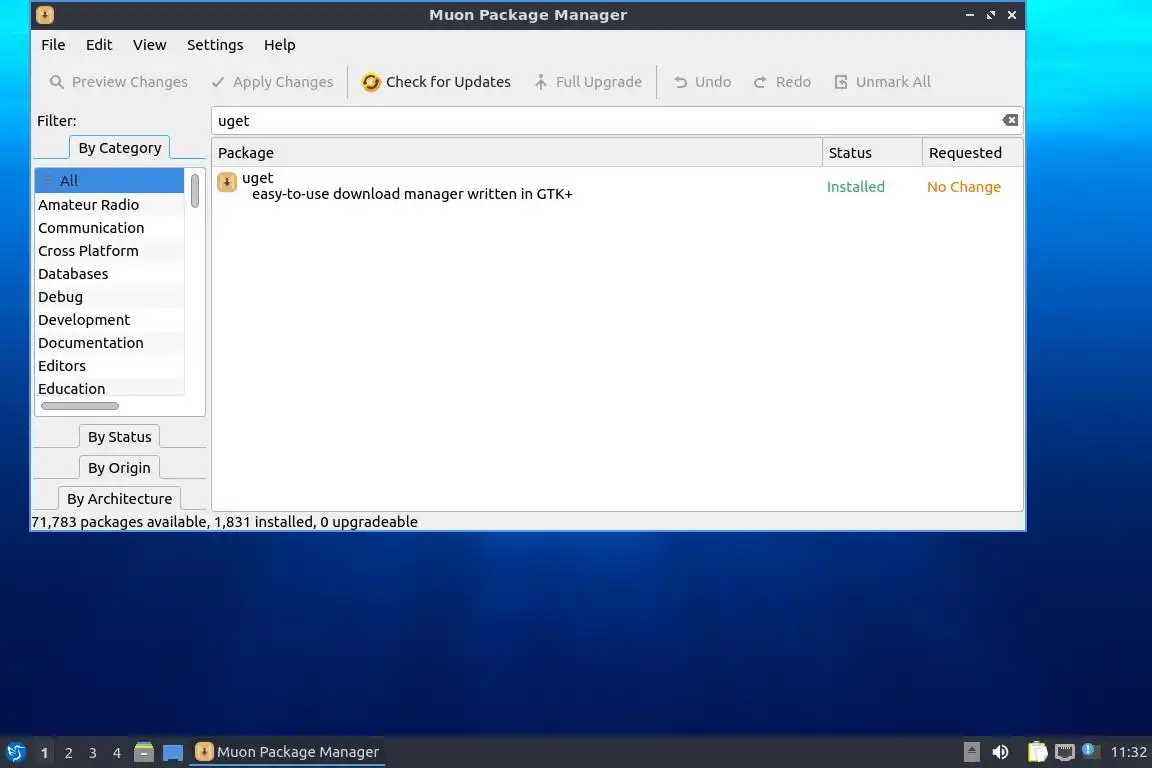This screenshot has width=1152, height=768.
Task: Open the Help menu
Action: tap(279, 45)
